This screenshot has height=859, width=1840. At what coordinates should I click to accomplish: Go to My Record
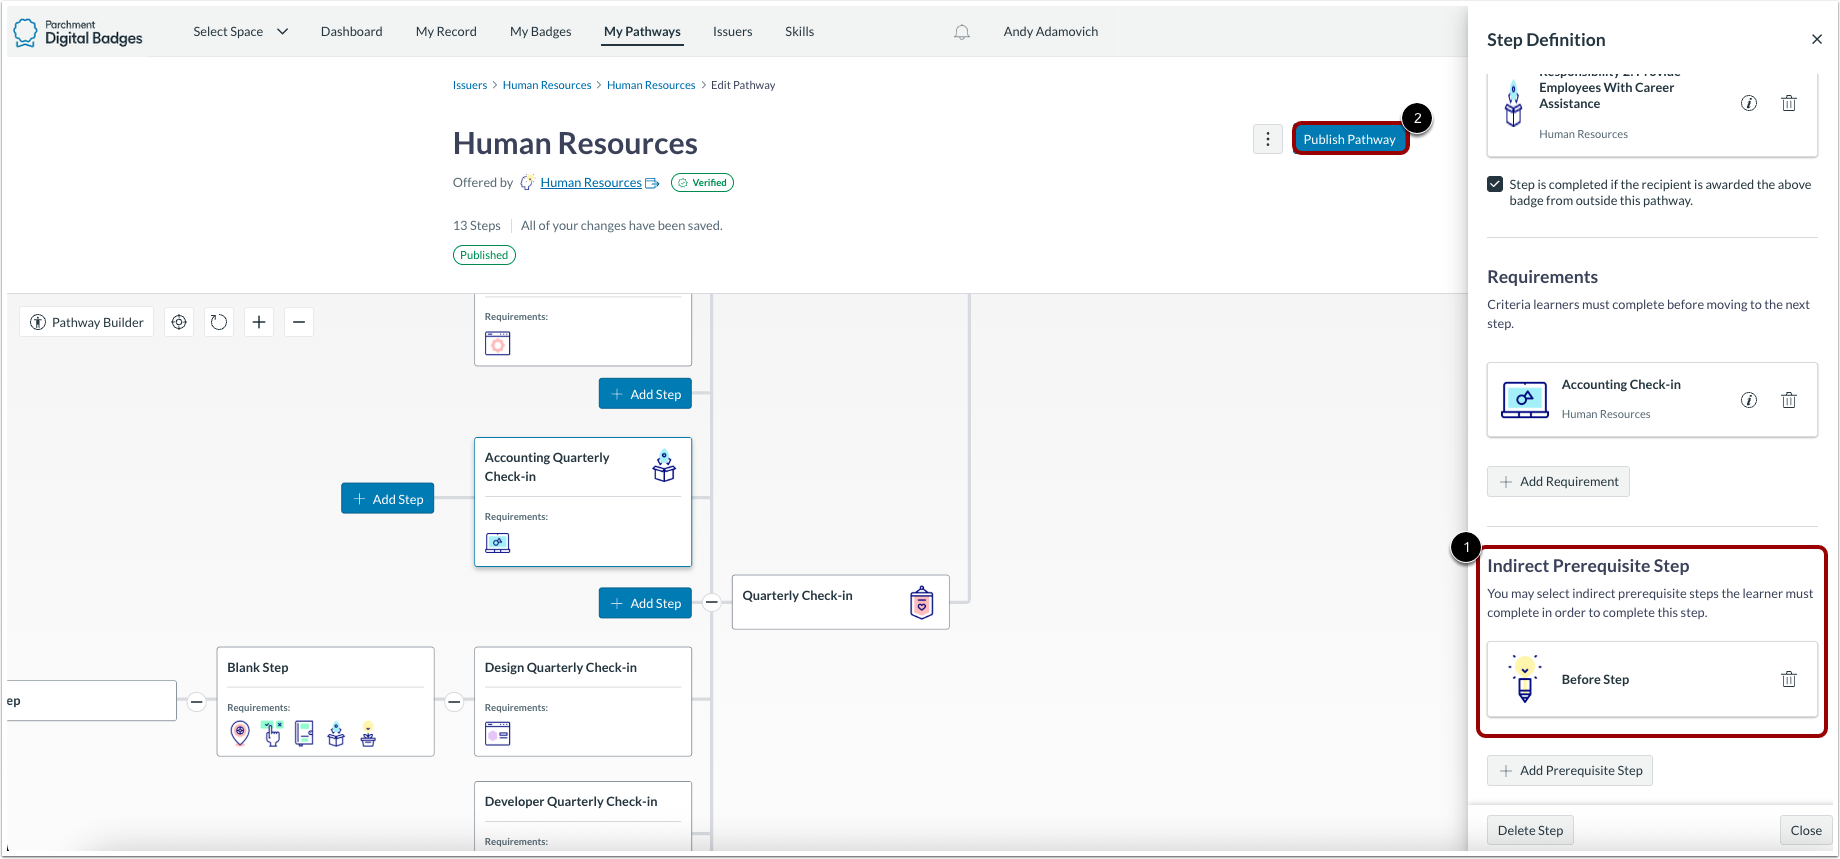click(446, 32)
